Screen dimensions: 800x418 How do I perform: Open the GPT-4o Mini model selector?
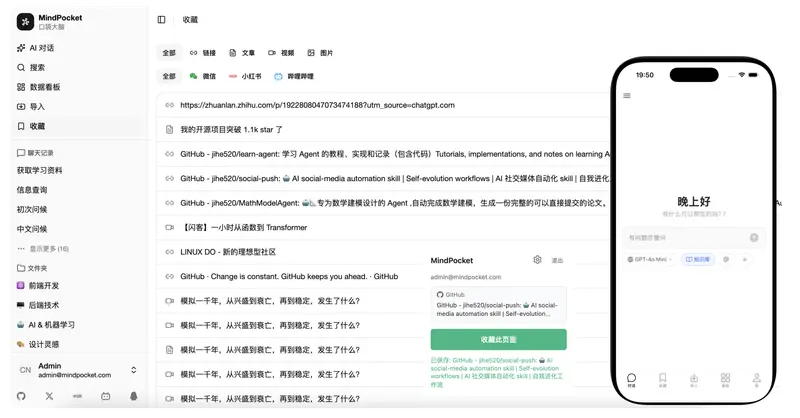(650, 259)
